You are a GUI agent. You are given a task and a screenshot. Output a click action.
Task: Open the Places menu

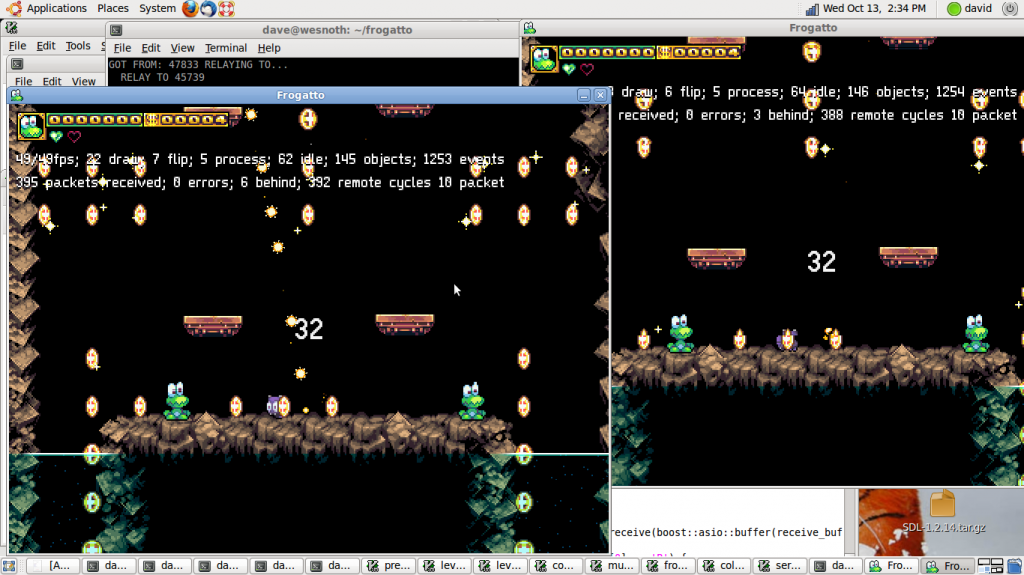tap(113, 8)
